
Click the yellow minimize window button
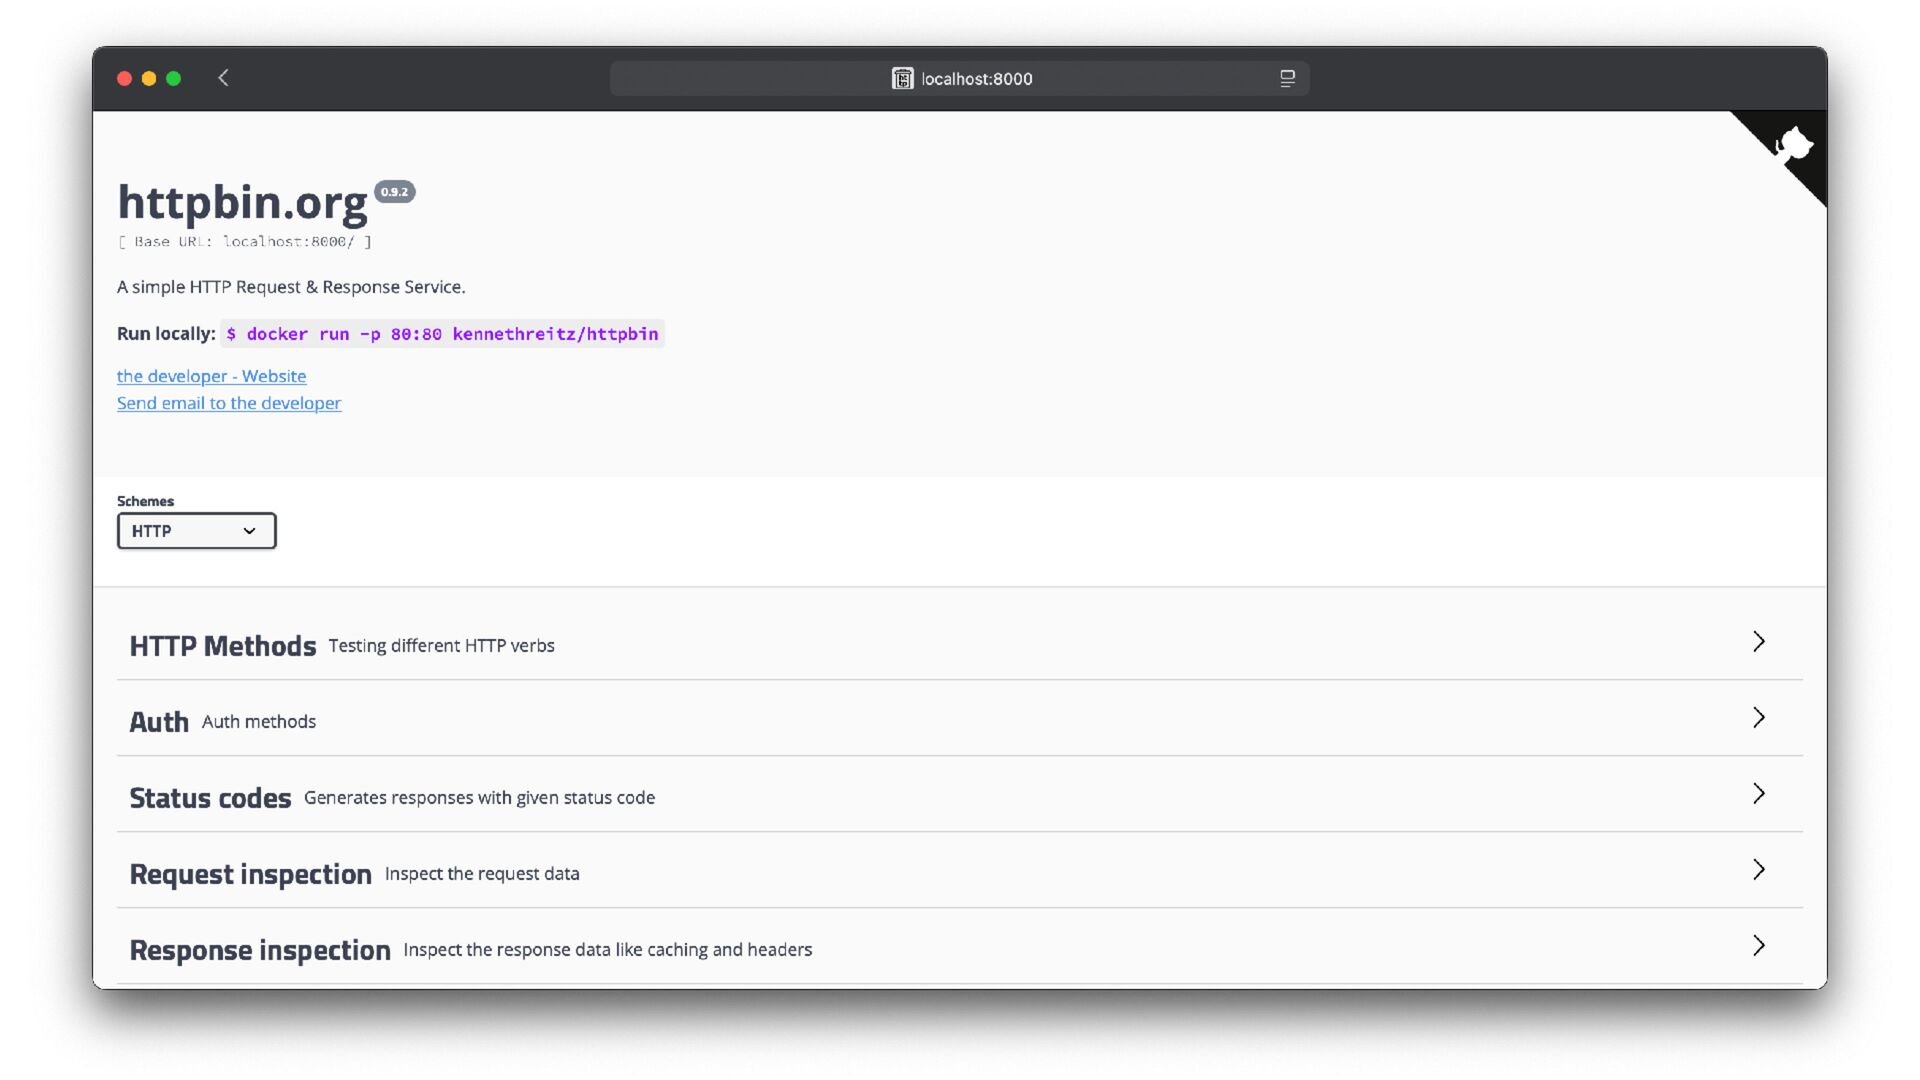point(149,79)
